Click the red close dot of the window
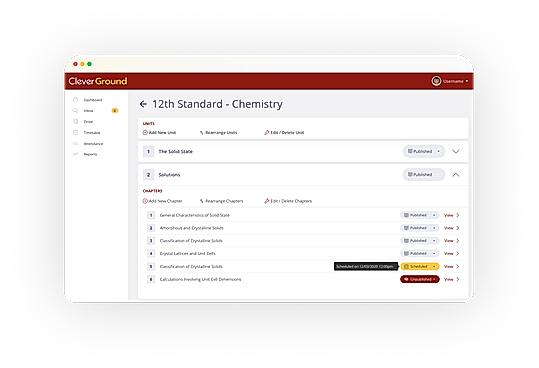The height and width of the screenshot is (368, 539). point(75,64)
